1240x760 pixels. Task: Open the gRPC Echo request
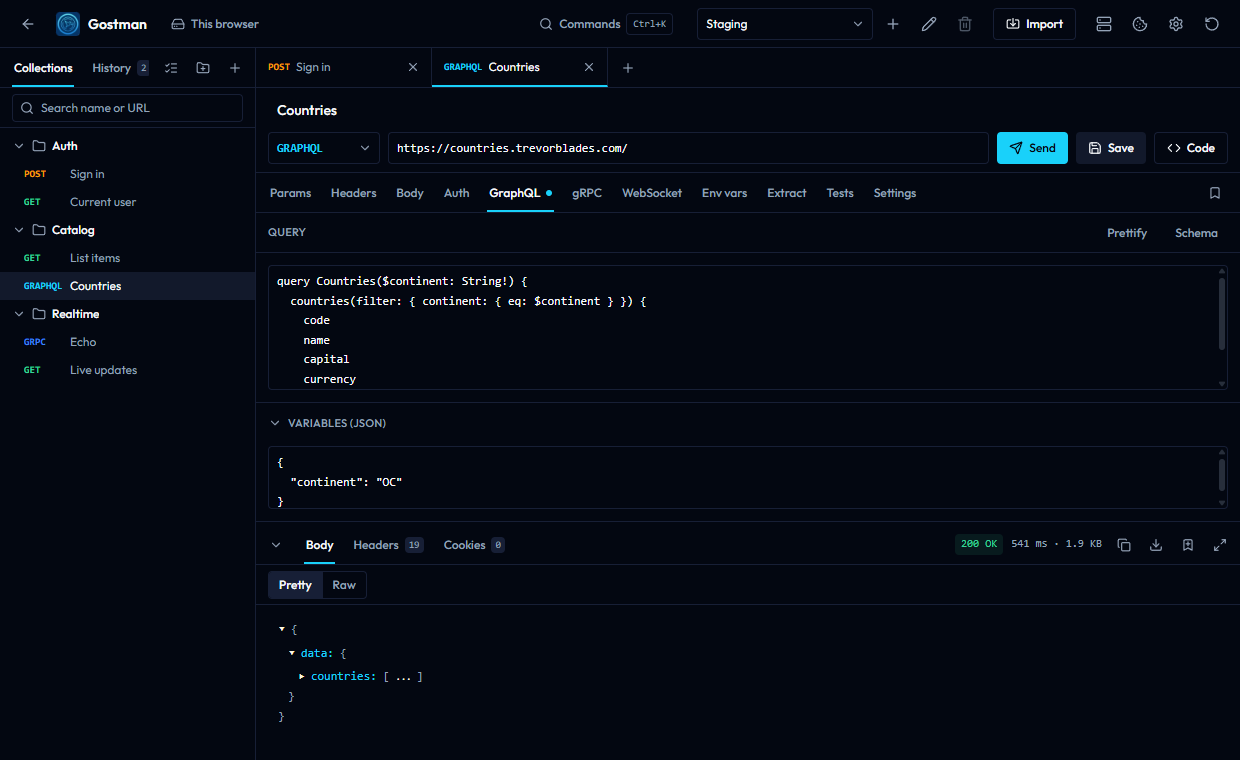click(x=127, y=342)
